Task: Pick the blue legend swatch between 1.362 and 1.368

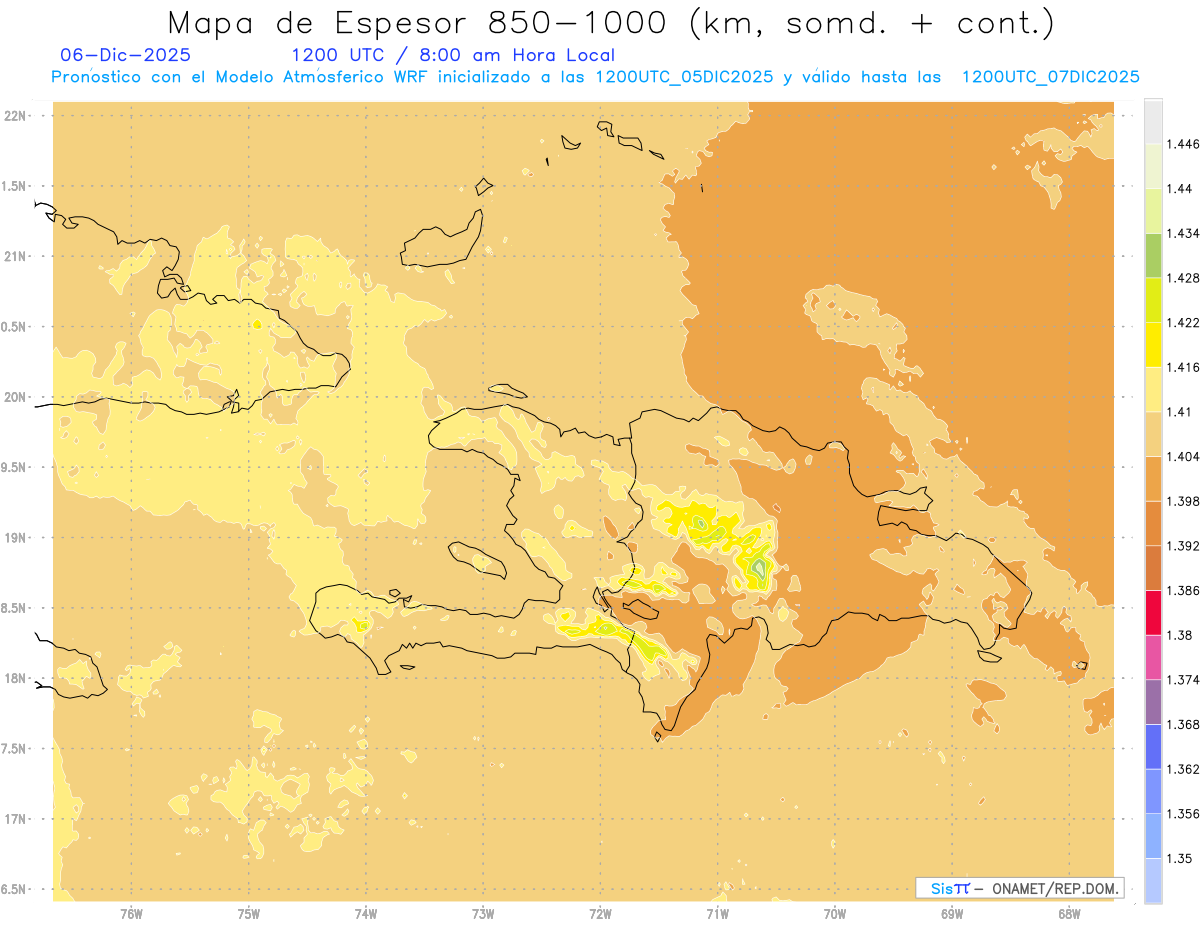Action: click(x=1153, y=747)
